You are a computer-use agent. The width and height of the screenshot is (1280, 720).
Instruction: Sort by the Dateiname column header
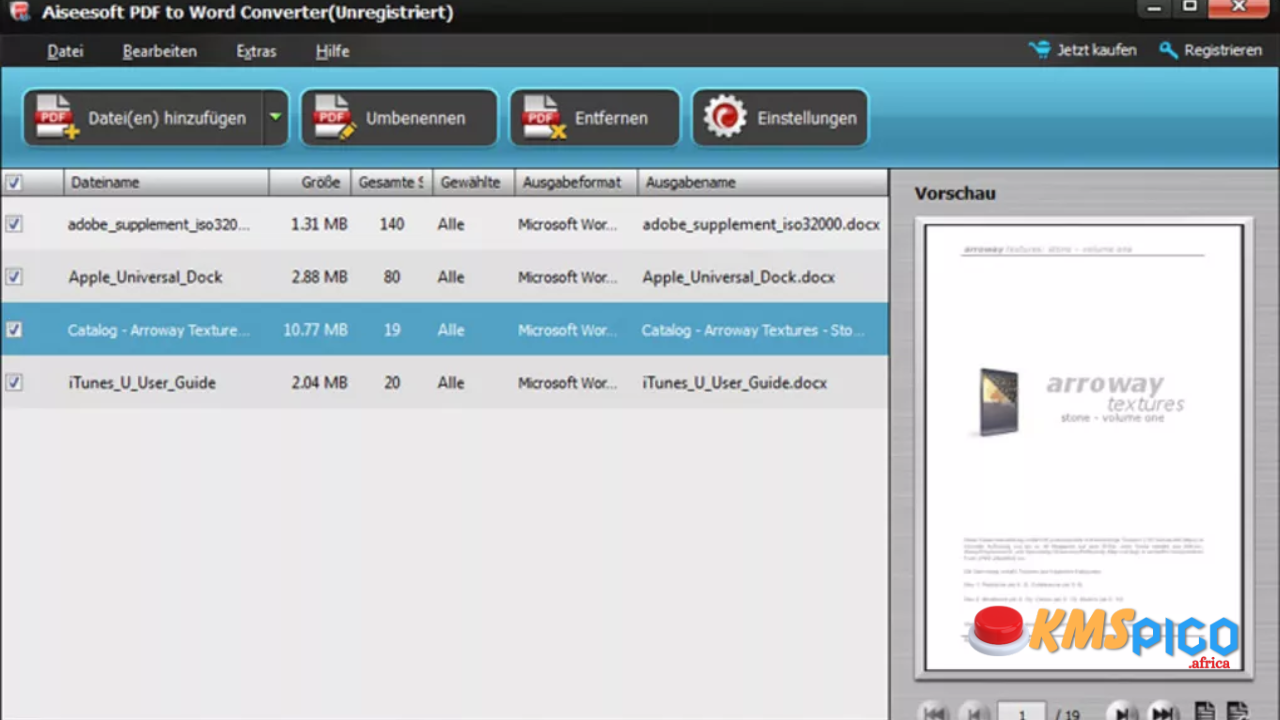pos(166,182)
